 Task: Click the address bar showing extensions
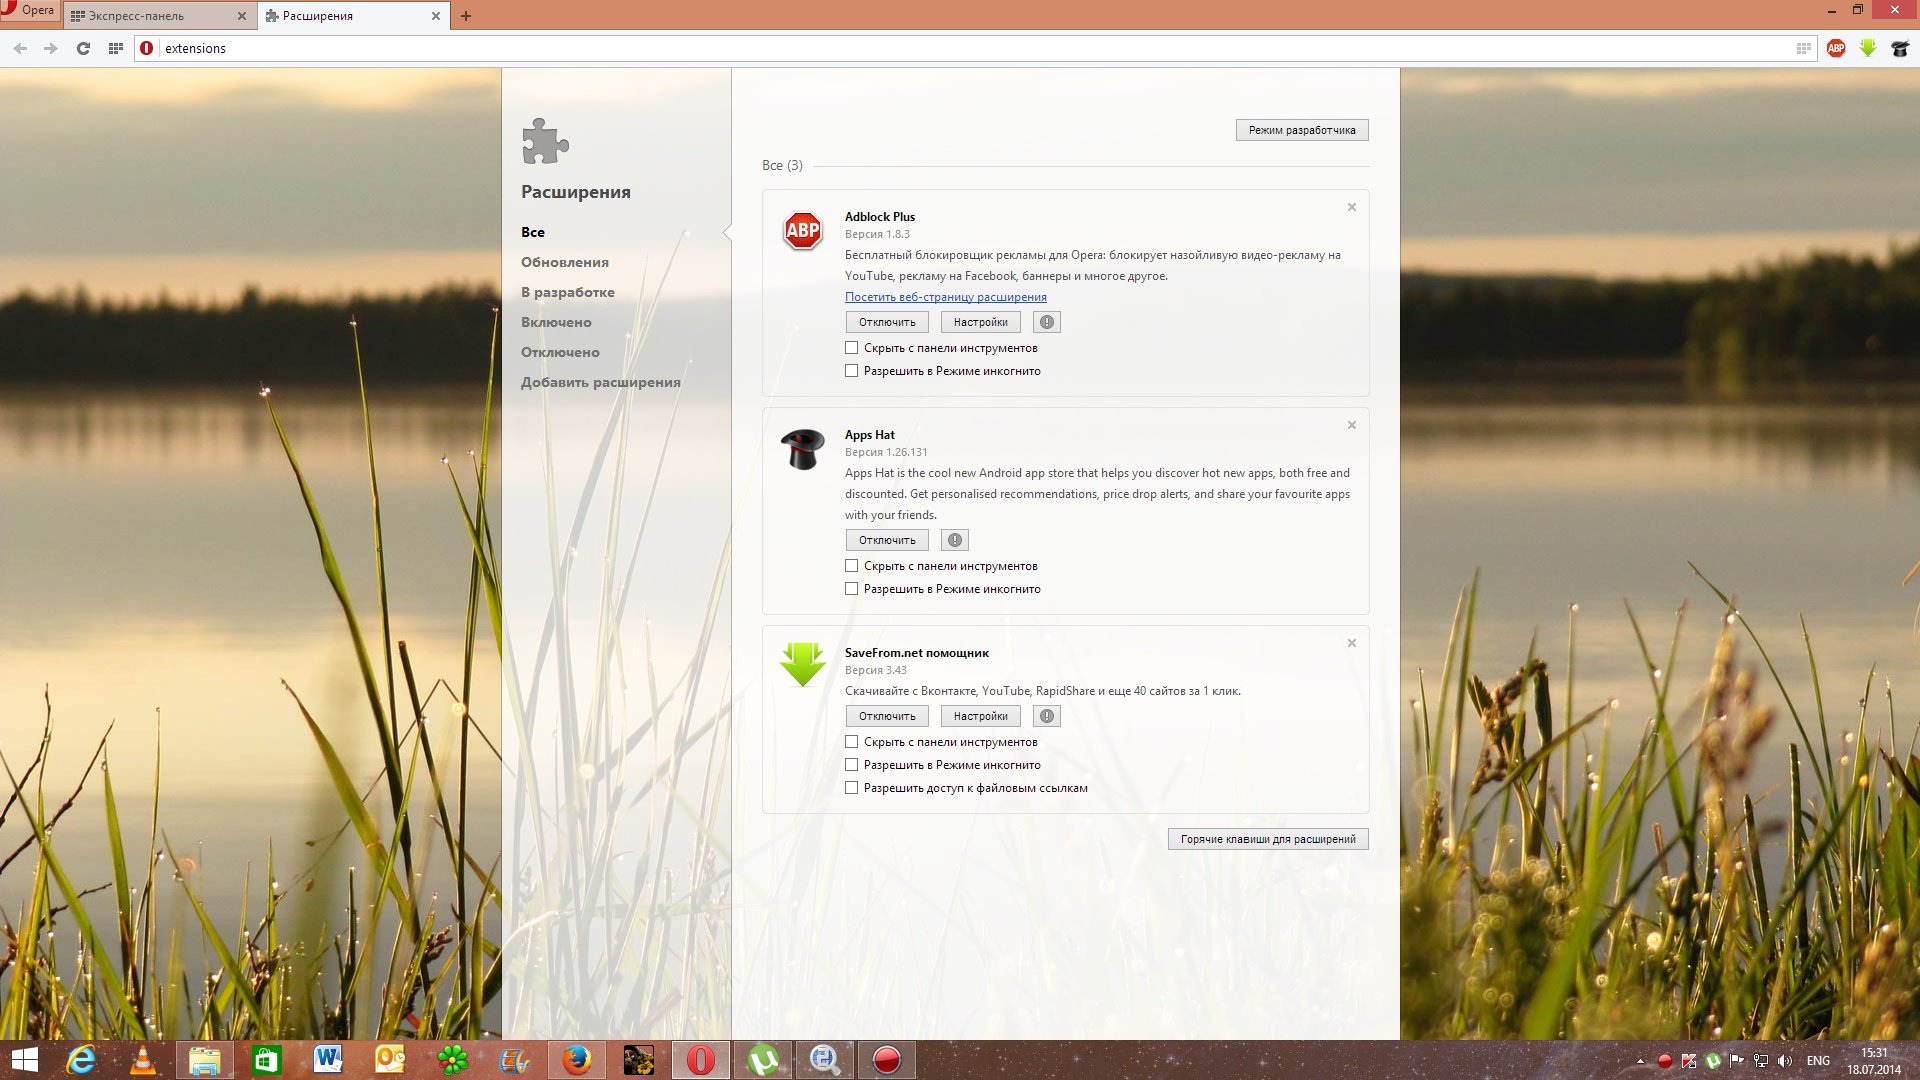[x=900, y=48]
